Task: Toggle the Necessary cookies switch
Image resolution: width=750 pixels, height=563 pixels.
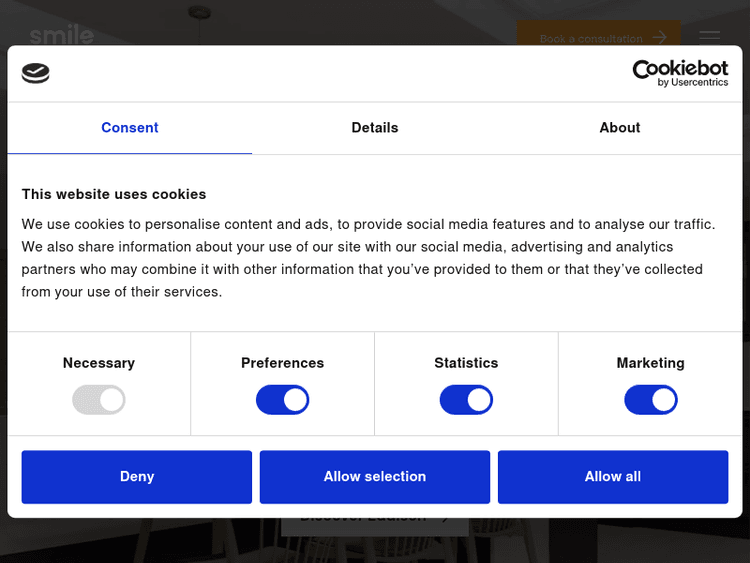Action: [99, 400]
